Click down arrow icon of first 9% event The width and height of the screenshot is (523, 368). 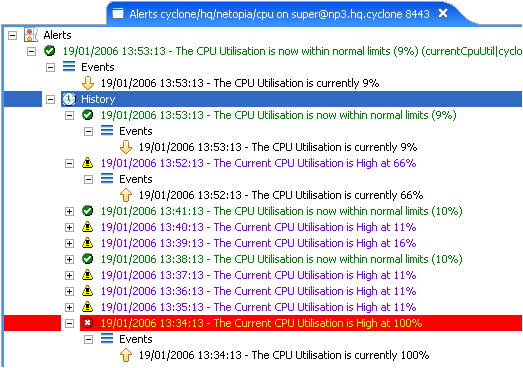tap(88, 83)
